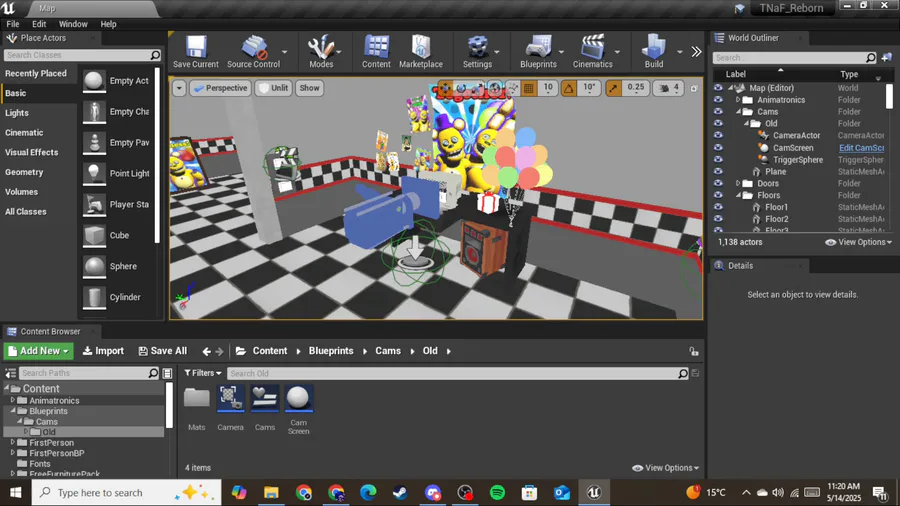Image resolution: width=900 pixels, height=506 pixels.
Task: Click the Content Browser lock icon
Action: click(694, 351)
